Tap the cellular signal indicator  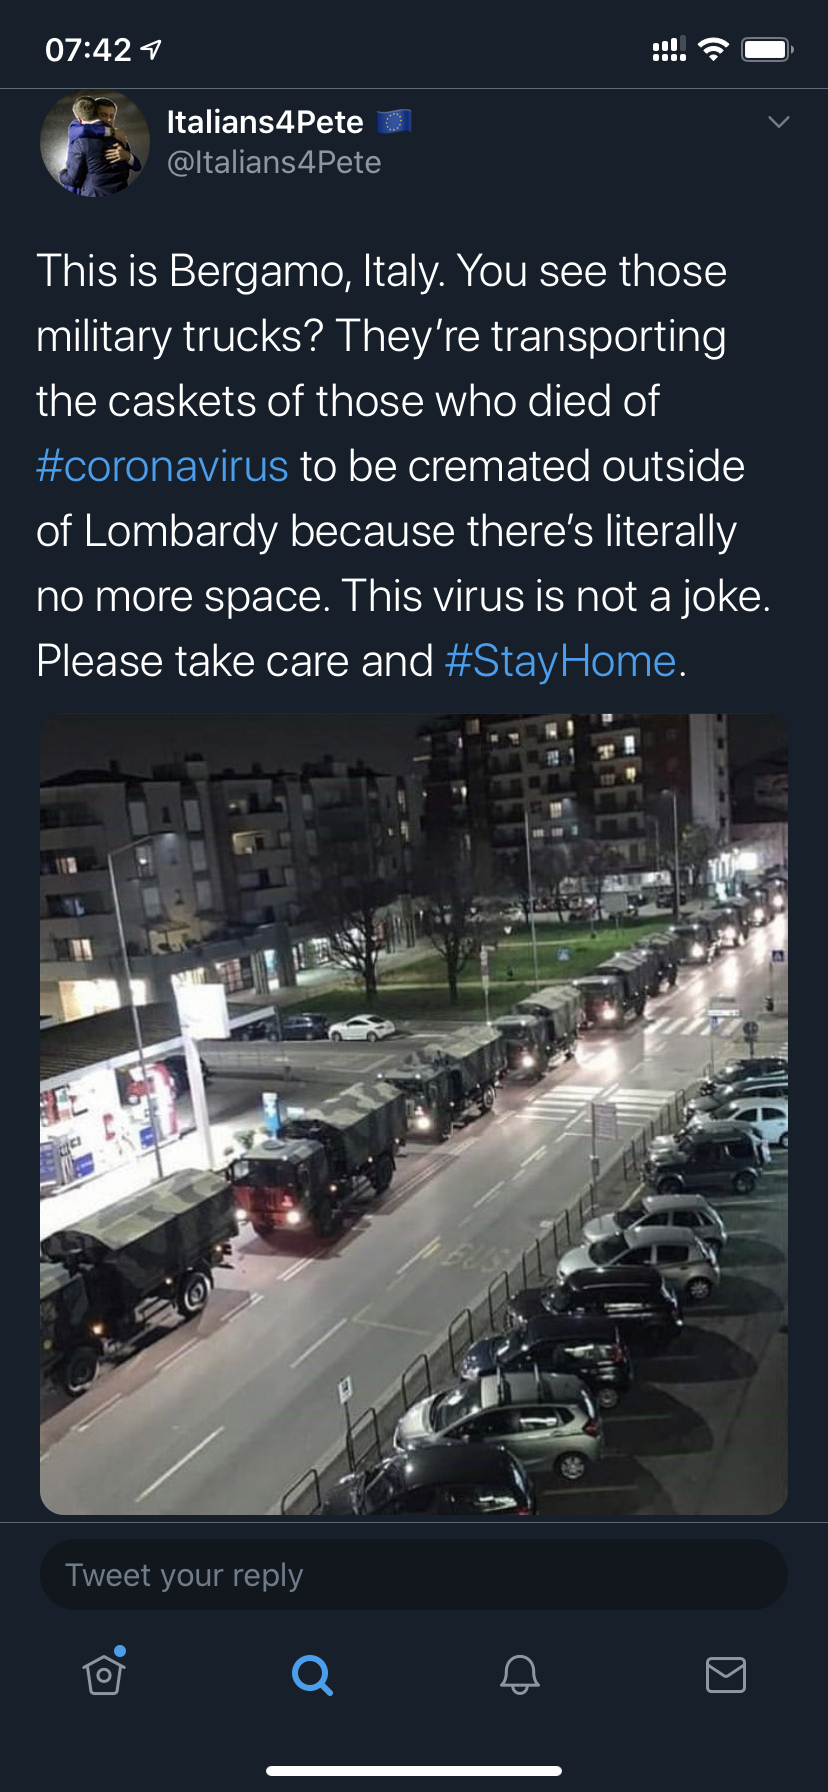pos(669,49)
